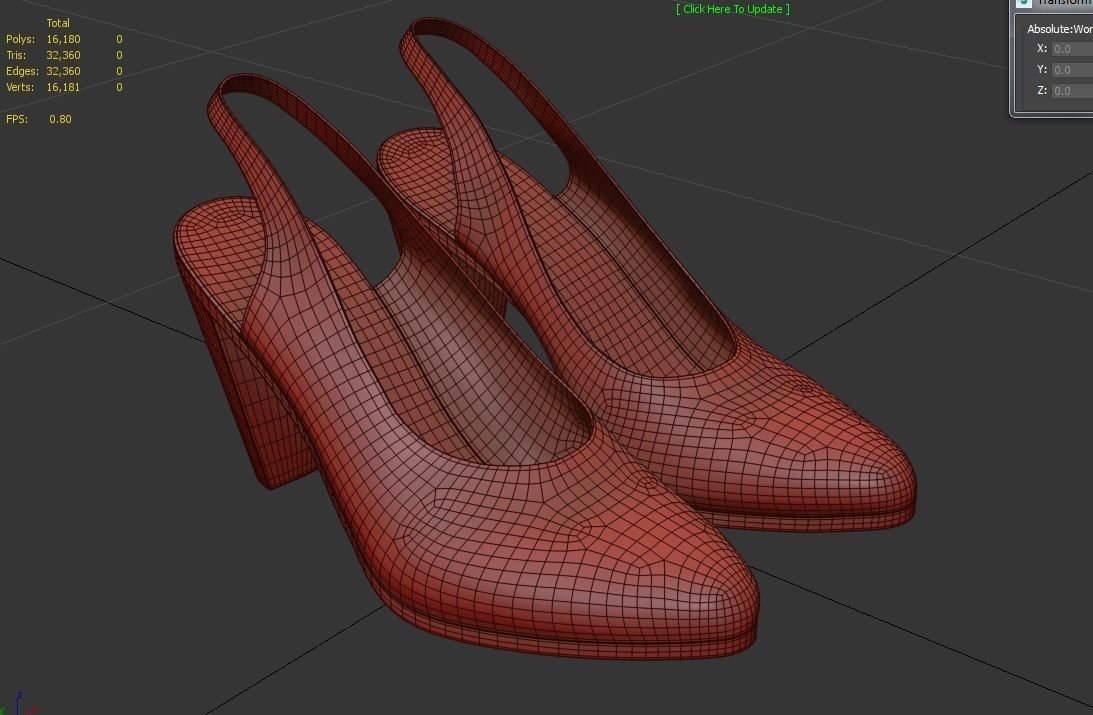Click the Tris count value 32,360
This screenshot has width=1093, height=715.
[63, 55]
